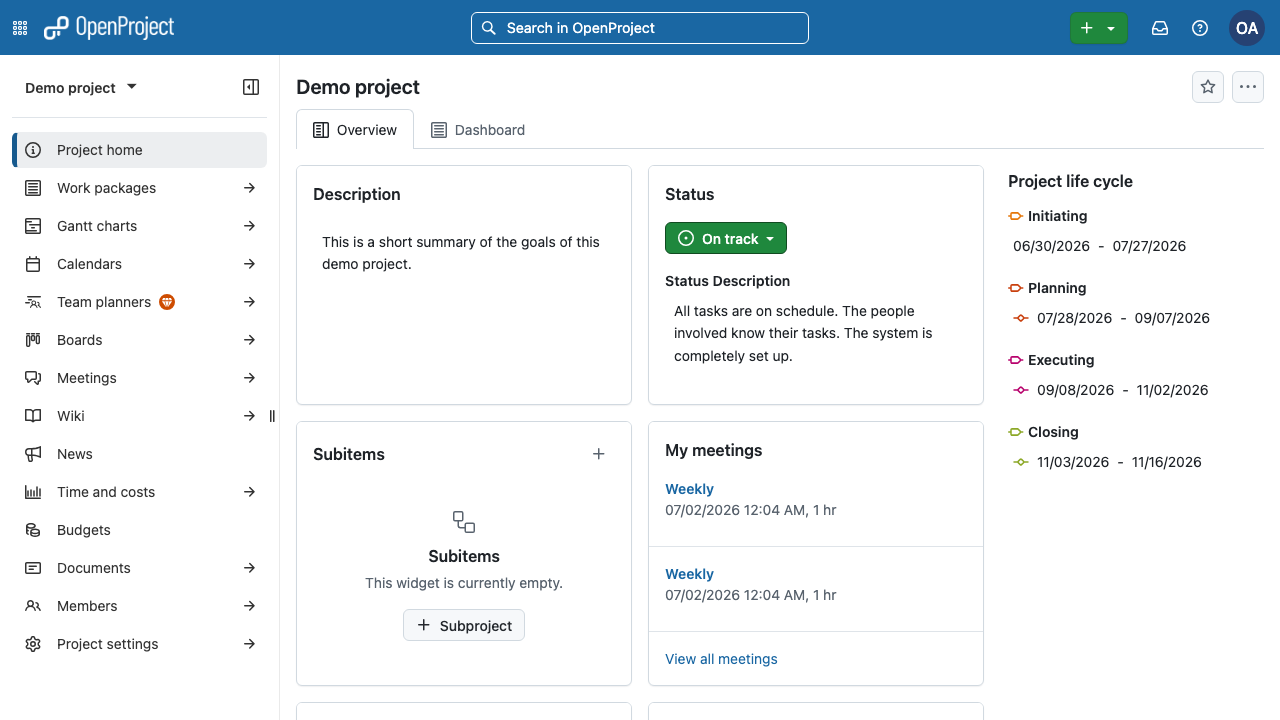This screenshot has width=1280, height=720.
Task: Click the Documents icon
Action: pyautogui.click(x=33, y=568)
